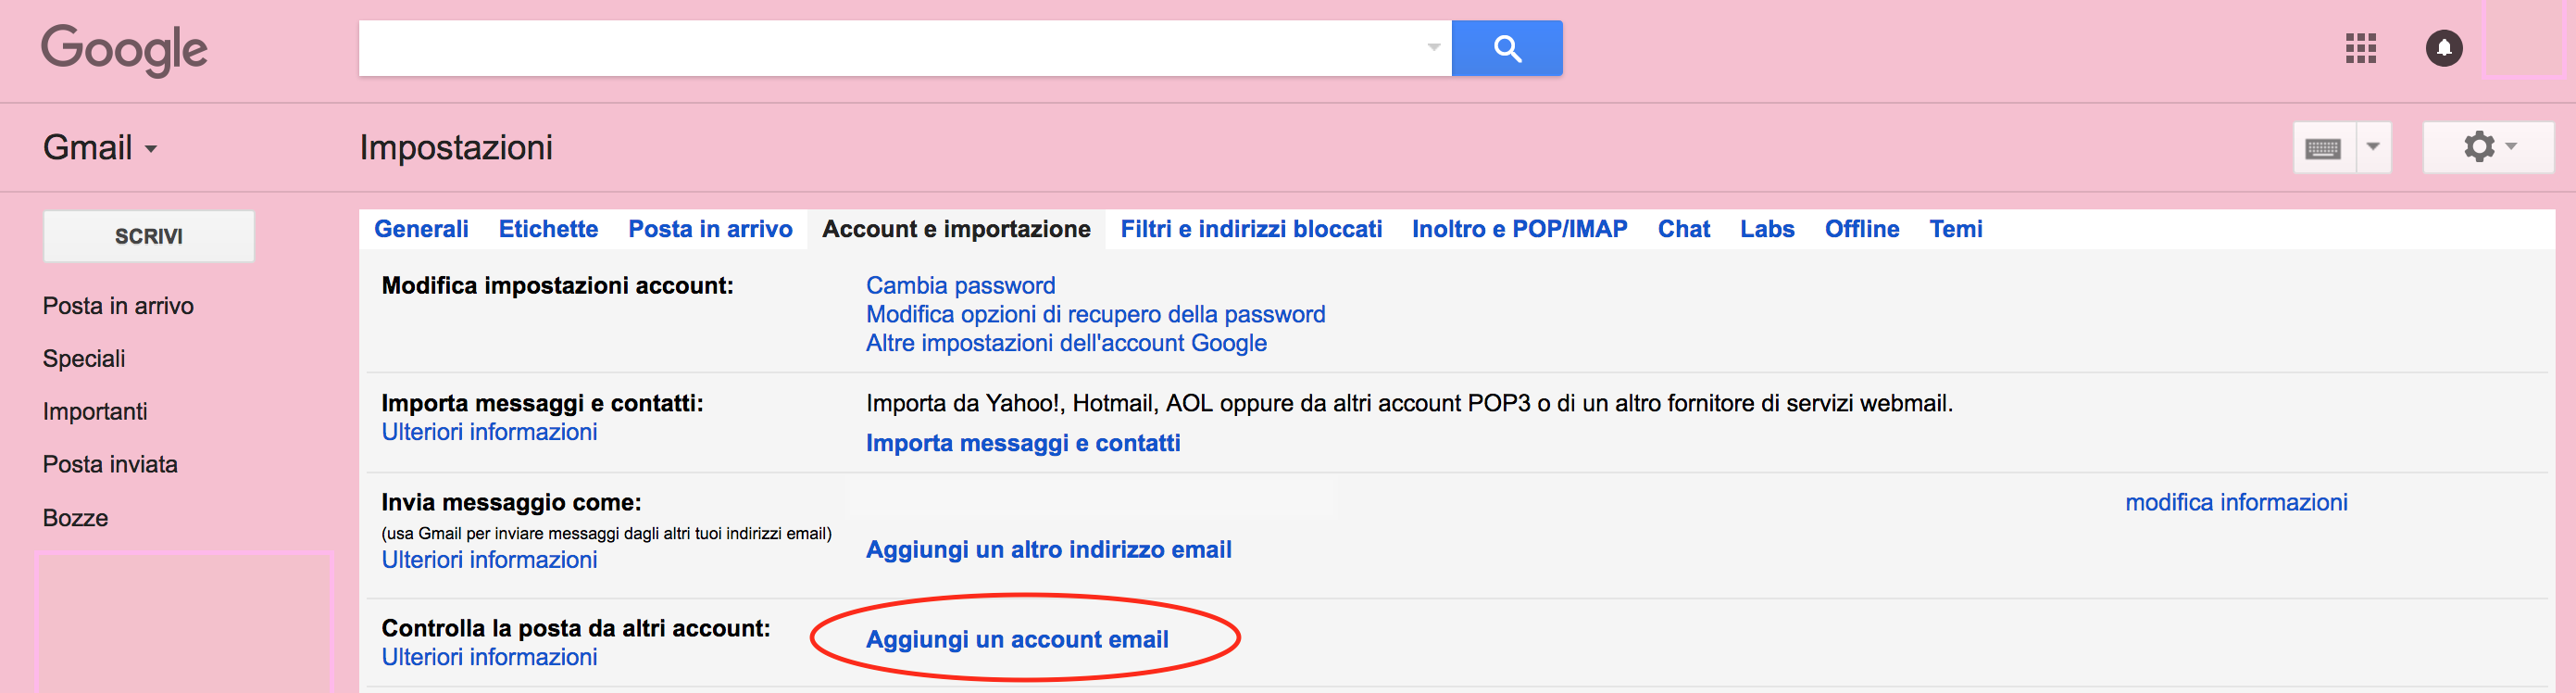Open Posta in arrivo in the sidebar
Viewport: 2576px width, 693px height.
pyautogui.click(x=118, y=306)
